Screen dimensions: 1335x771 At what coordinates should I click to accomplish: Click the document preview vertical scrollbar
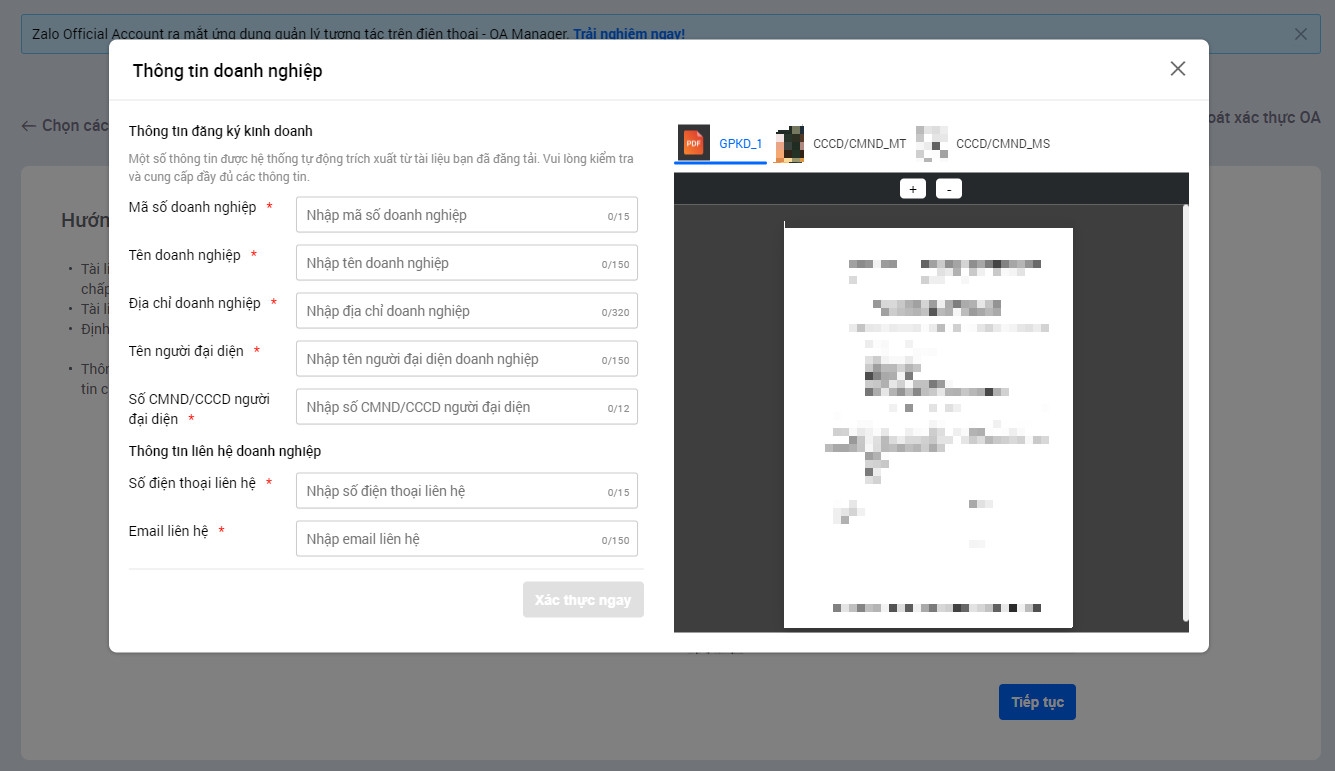pos(1185,412)
